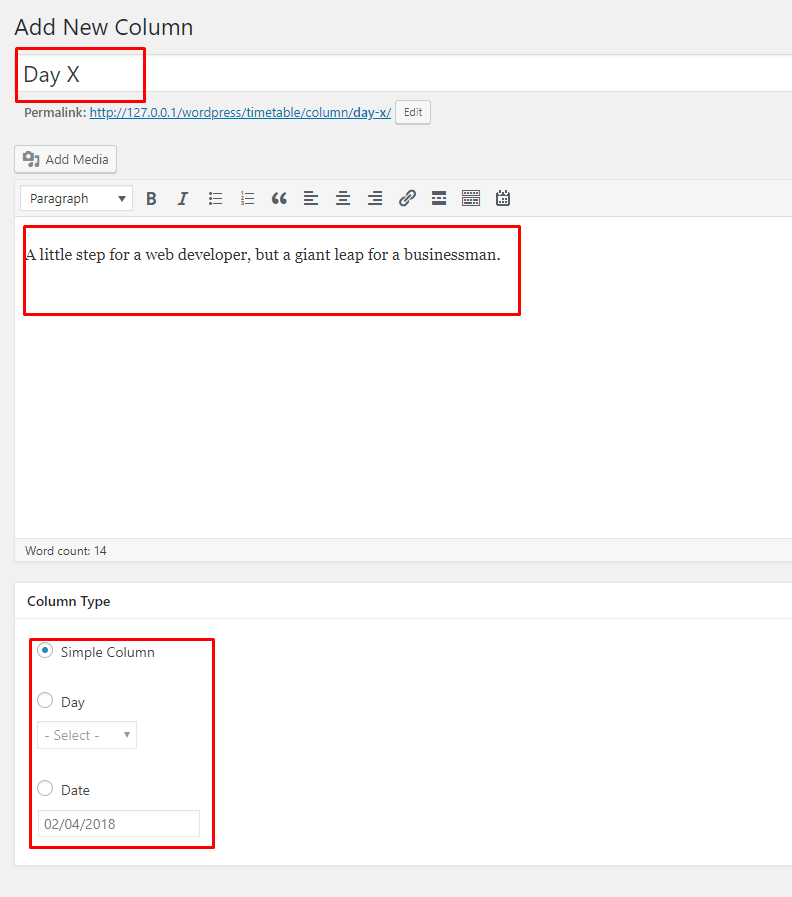This screenshot has width=792, height=897.
Task: Apply blockquote formatting
Action: click(x=279, y=199)
